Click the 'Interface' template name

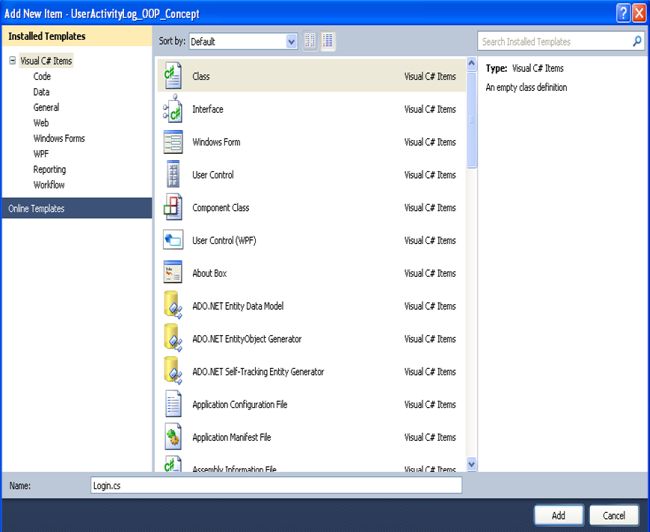tap(208, 109)
